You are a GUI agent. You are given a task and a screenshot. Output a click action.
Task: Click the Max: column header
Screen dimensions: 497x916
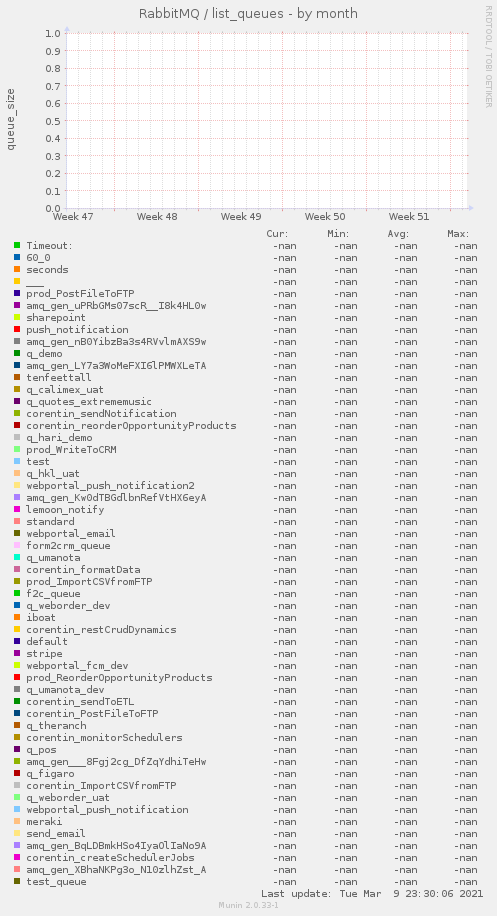click(x=458, y=234)
